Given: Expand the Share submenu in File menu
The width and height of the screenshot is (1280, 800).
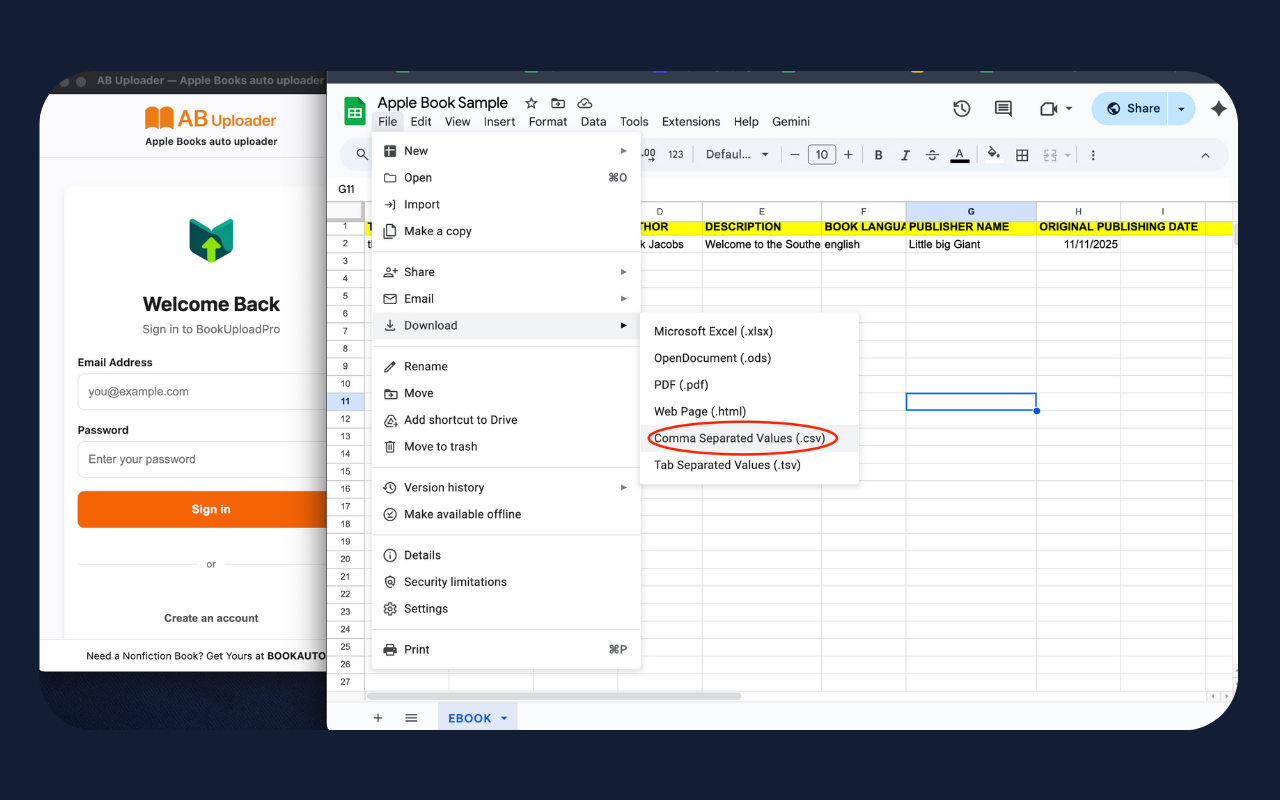Looking at the screenshot, I should click(506, 272).
